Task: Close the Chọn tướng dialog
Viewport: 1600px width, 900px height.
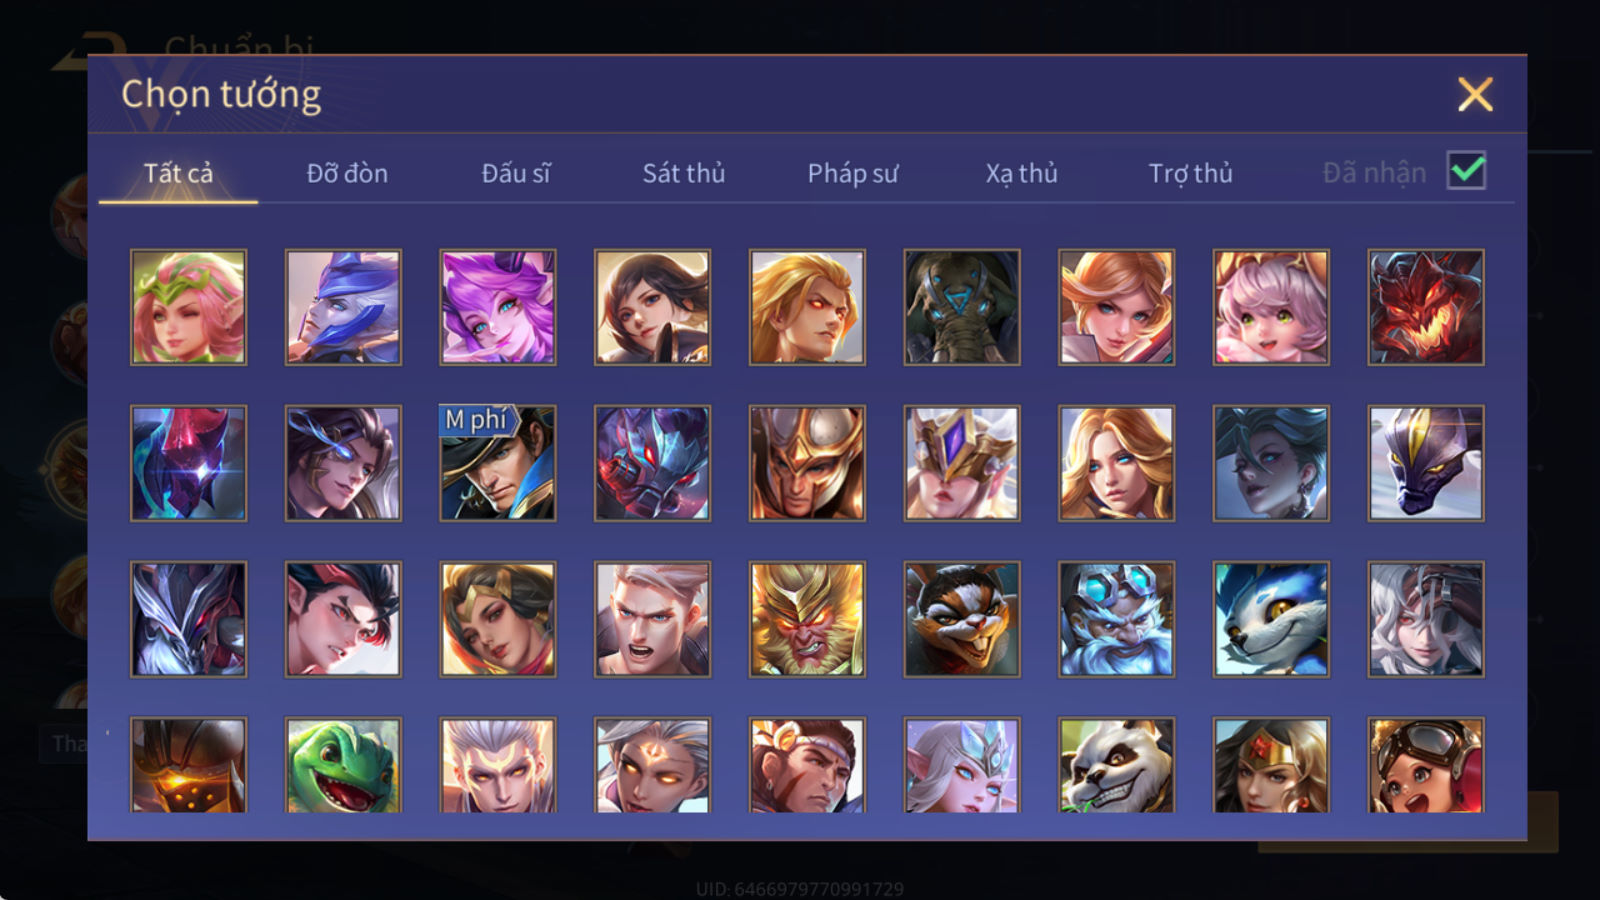Action: [1475, 95]
